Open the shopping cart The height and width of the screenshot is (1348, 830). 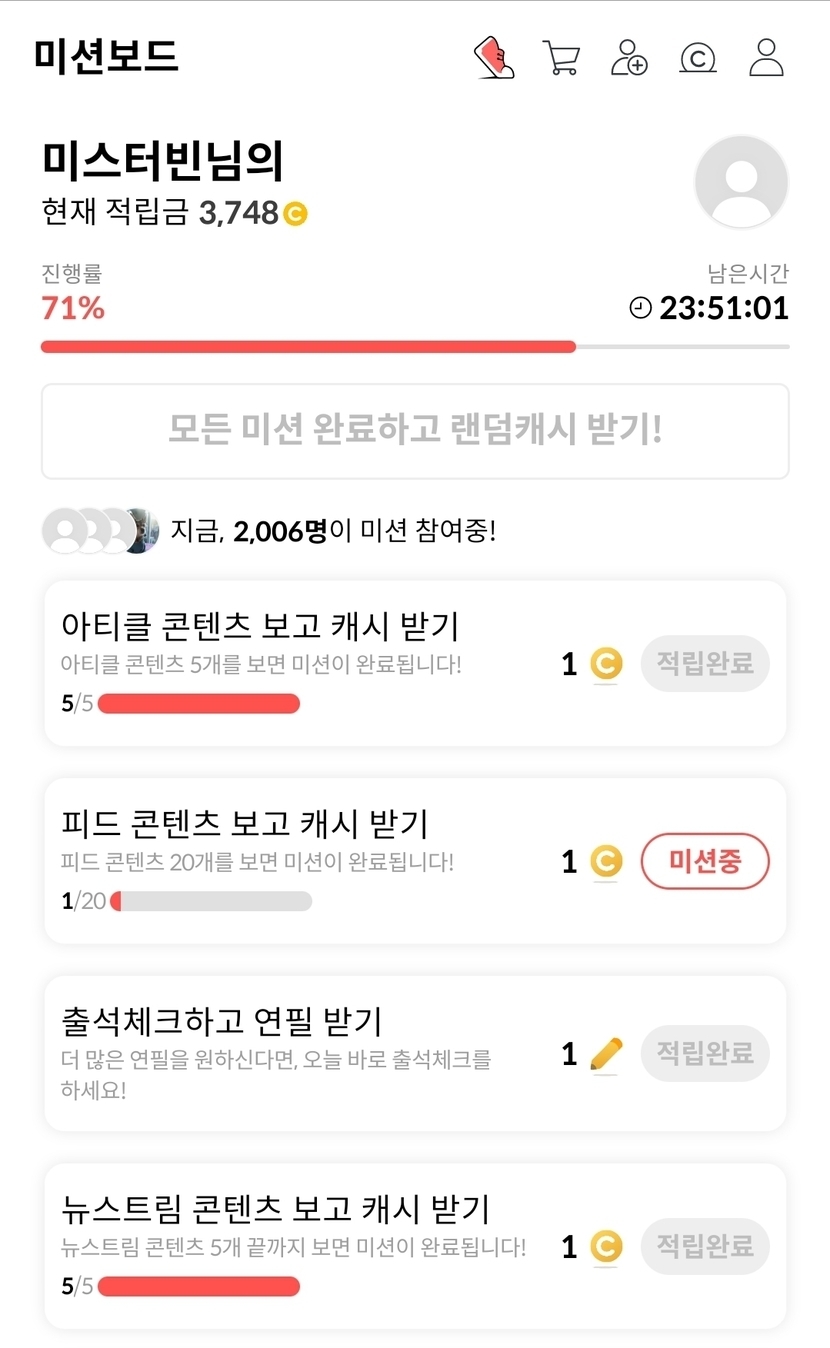pos(561,58)
